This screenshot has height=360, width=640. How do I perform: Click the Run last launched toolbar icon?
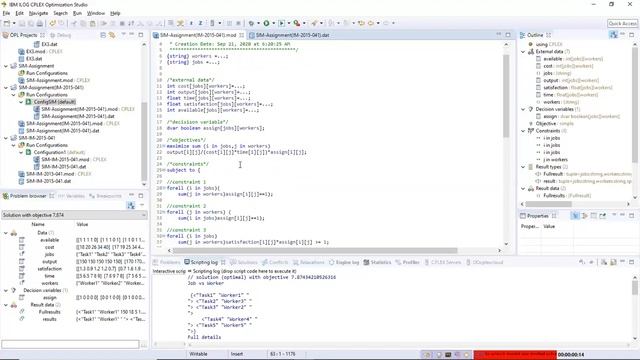pyautogui.click(x=281, y=23)
